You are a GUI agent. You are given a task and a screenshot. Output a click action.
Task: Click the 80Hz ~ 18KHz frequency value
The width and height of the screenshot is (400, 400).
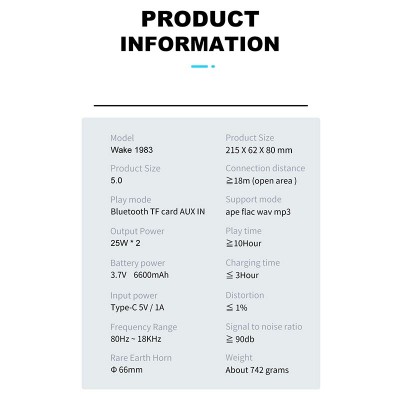[136, 339]
